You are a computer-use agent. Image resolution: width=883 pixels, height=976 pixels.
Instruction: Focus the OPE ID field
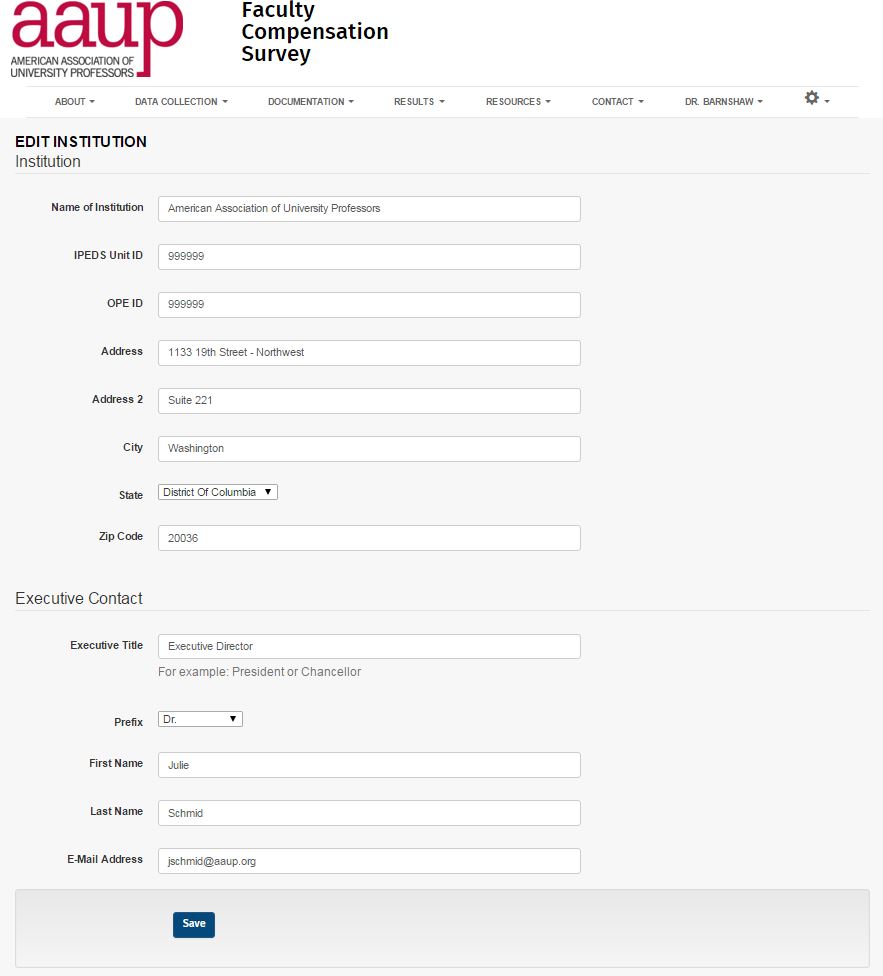[369, 304]
